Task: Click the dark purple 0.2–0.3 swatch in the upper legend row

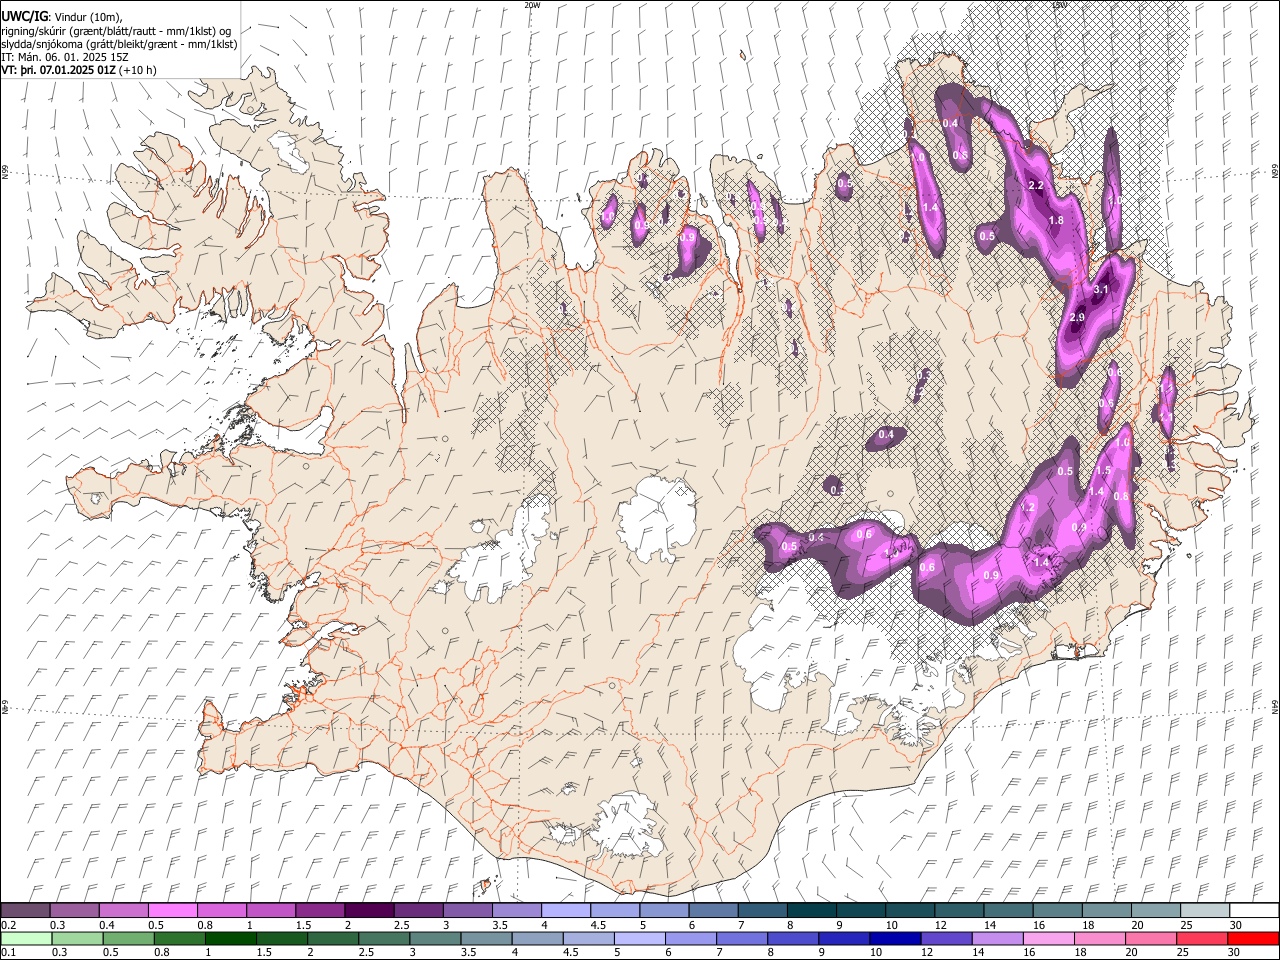Action: (26, 910)
